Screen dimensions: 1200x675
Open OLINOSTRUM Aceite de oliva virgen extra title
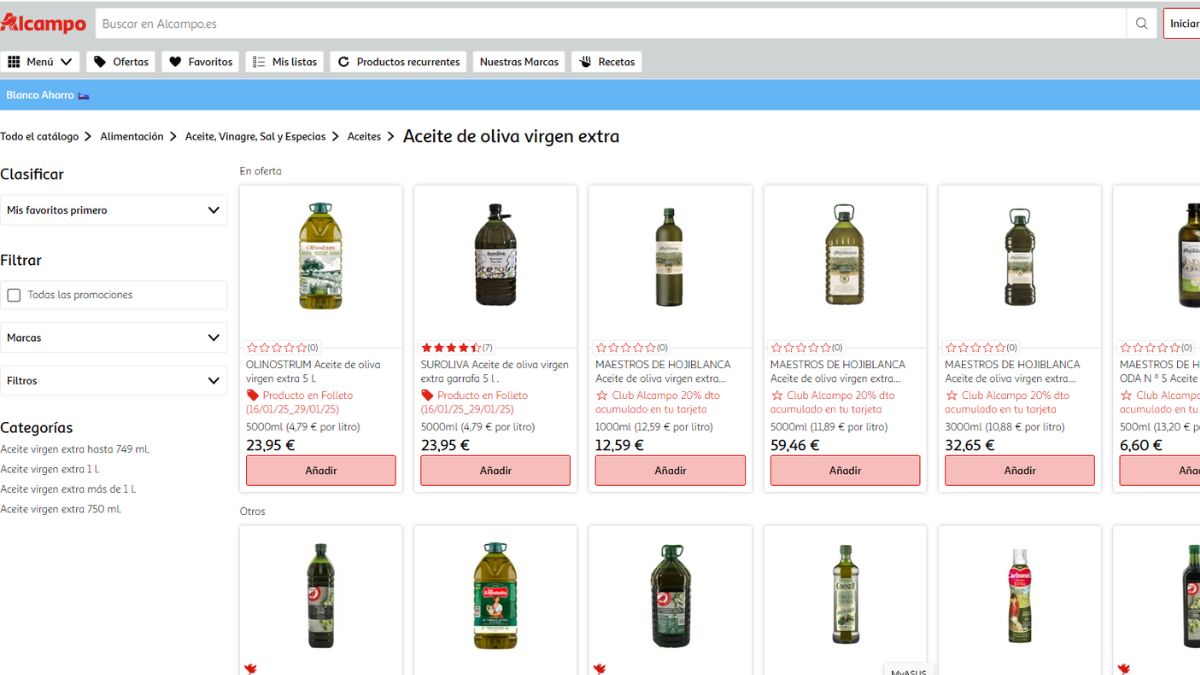point(313,372)
